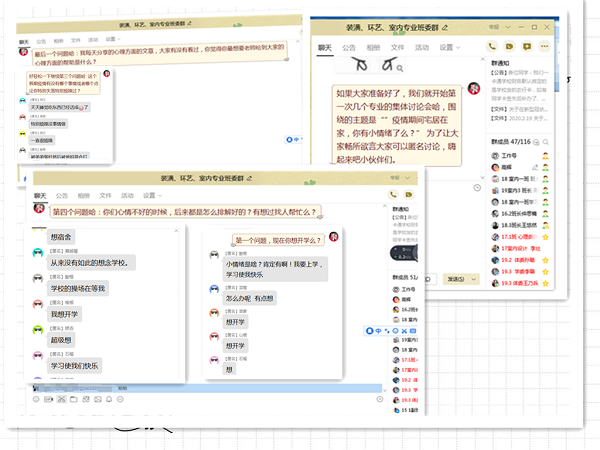This screenshot has height=450, width=600.
Task: Click scissors screenshot icon in front window toolbar
Action: pyautogui.click(x=63, y=399)
